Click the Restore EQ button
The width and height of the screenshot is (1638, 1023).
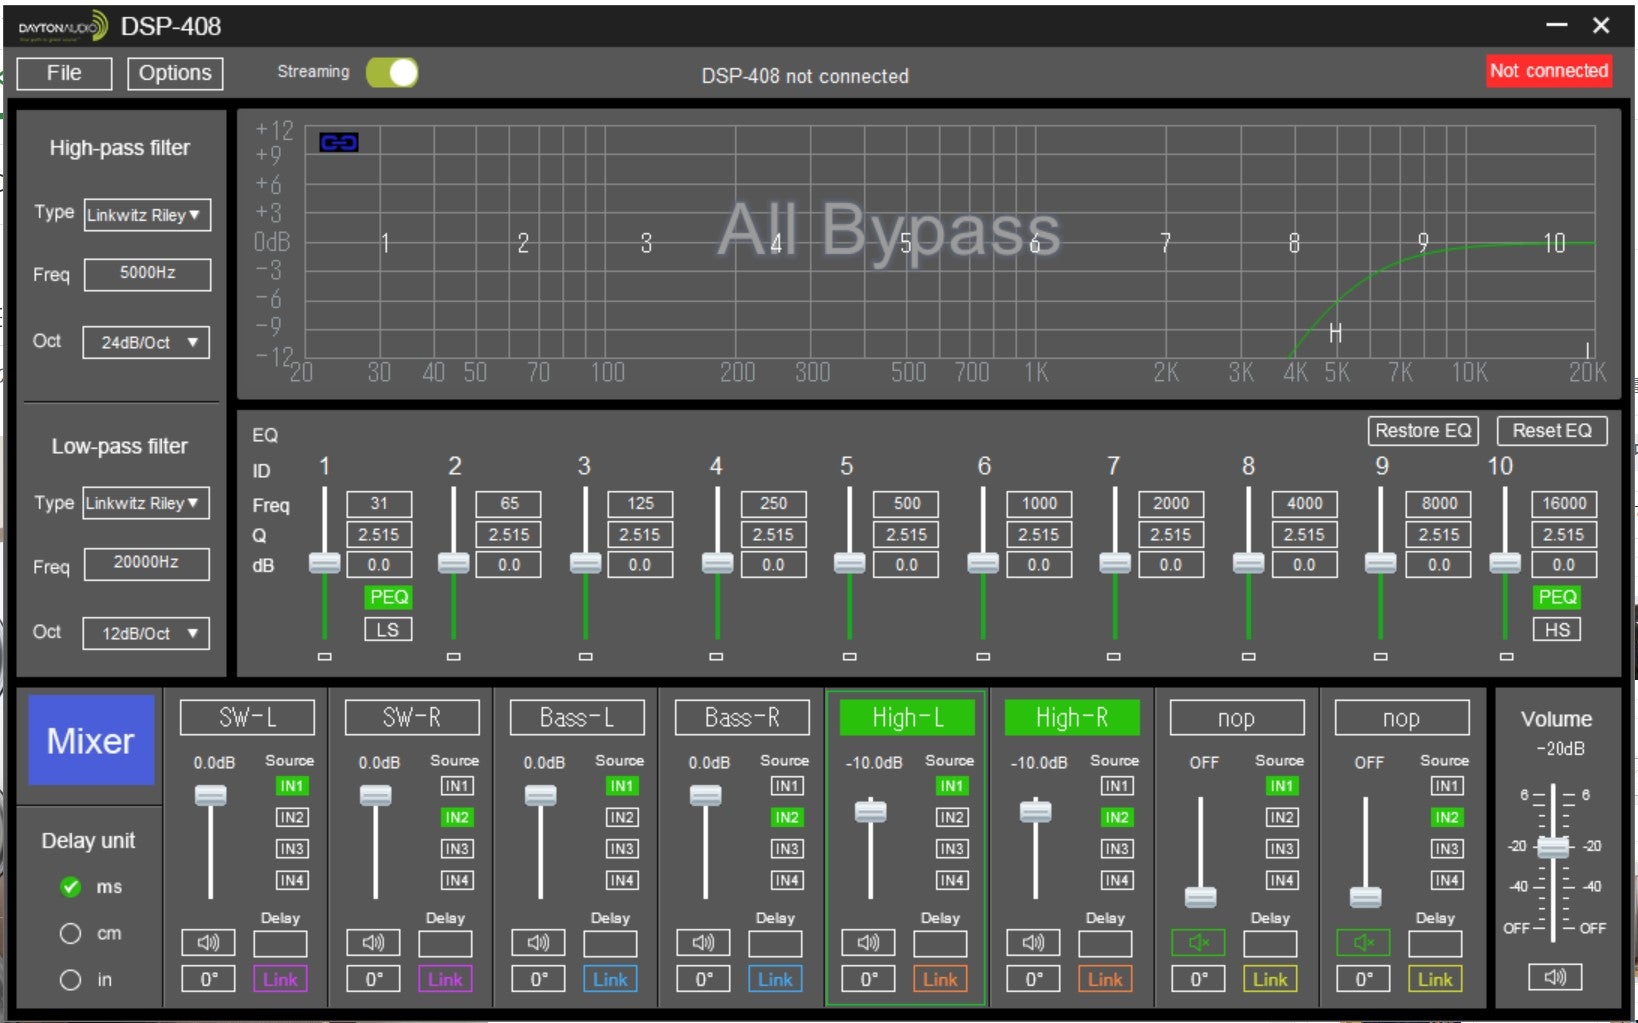pos(1422,431)
